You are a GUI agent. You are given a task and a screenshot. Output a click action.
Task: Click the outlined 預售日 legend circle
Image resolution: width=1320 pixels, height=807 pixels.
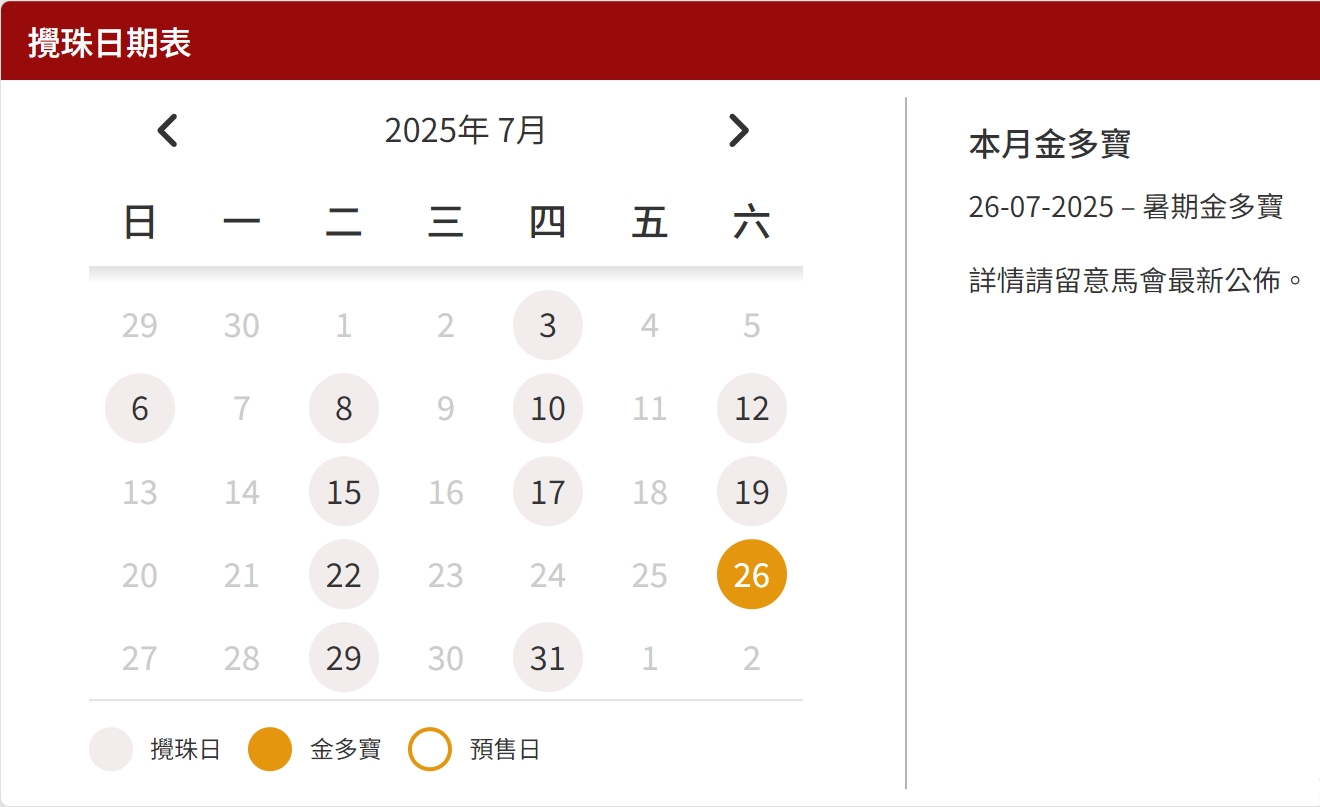(x=430, y=750)
